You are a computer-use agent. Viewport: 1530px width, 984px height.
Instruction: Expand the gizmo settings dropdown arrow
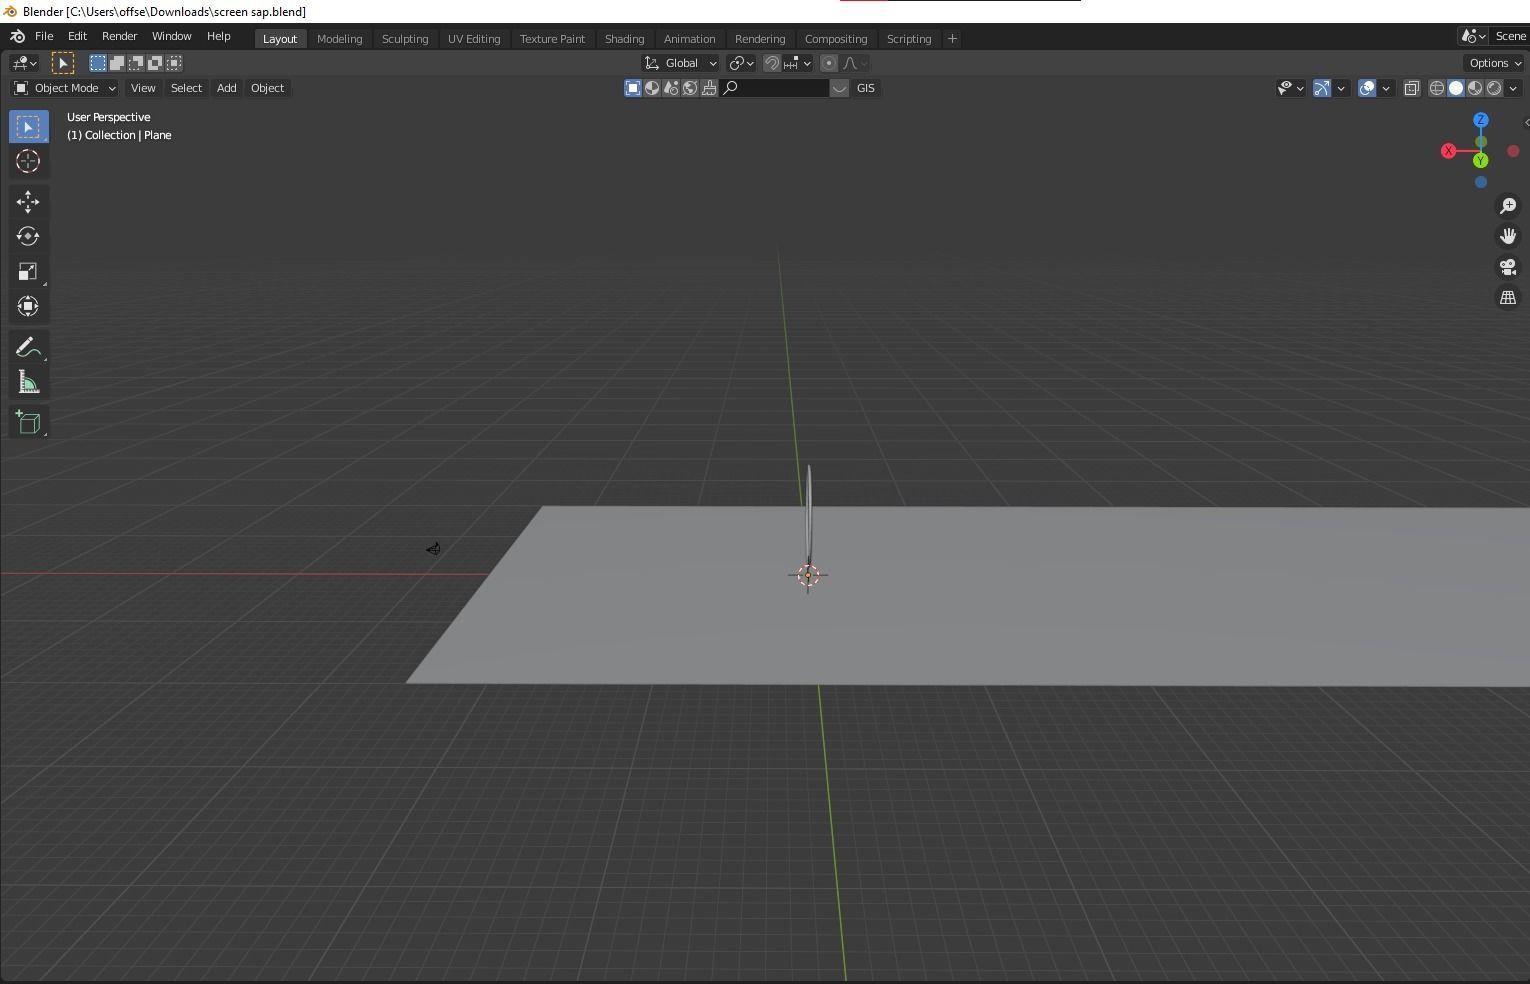(x=1341, y=88)
